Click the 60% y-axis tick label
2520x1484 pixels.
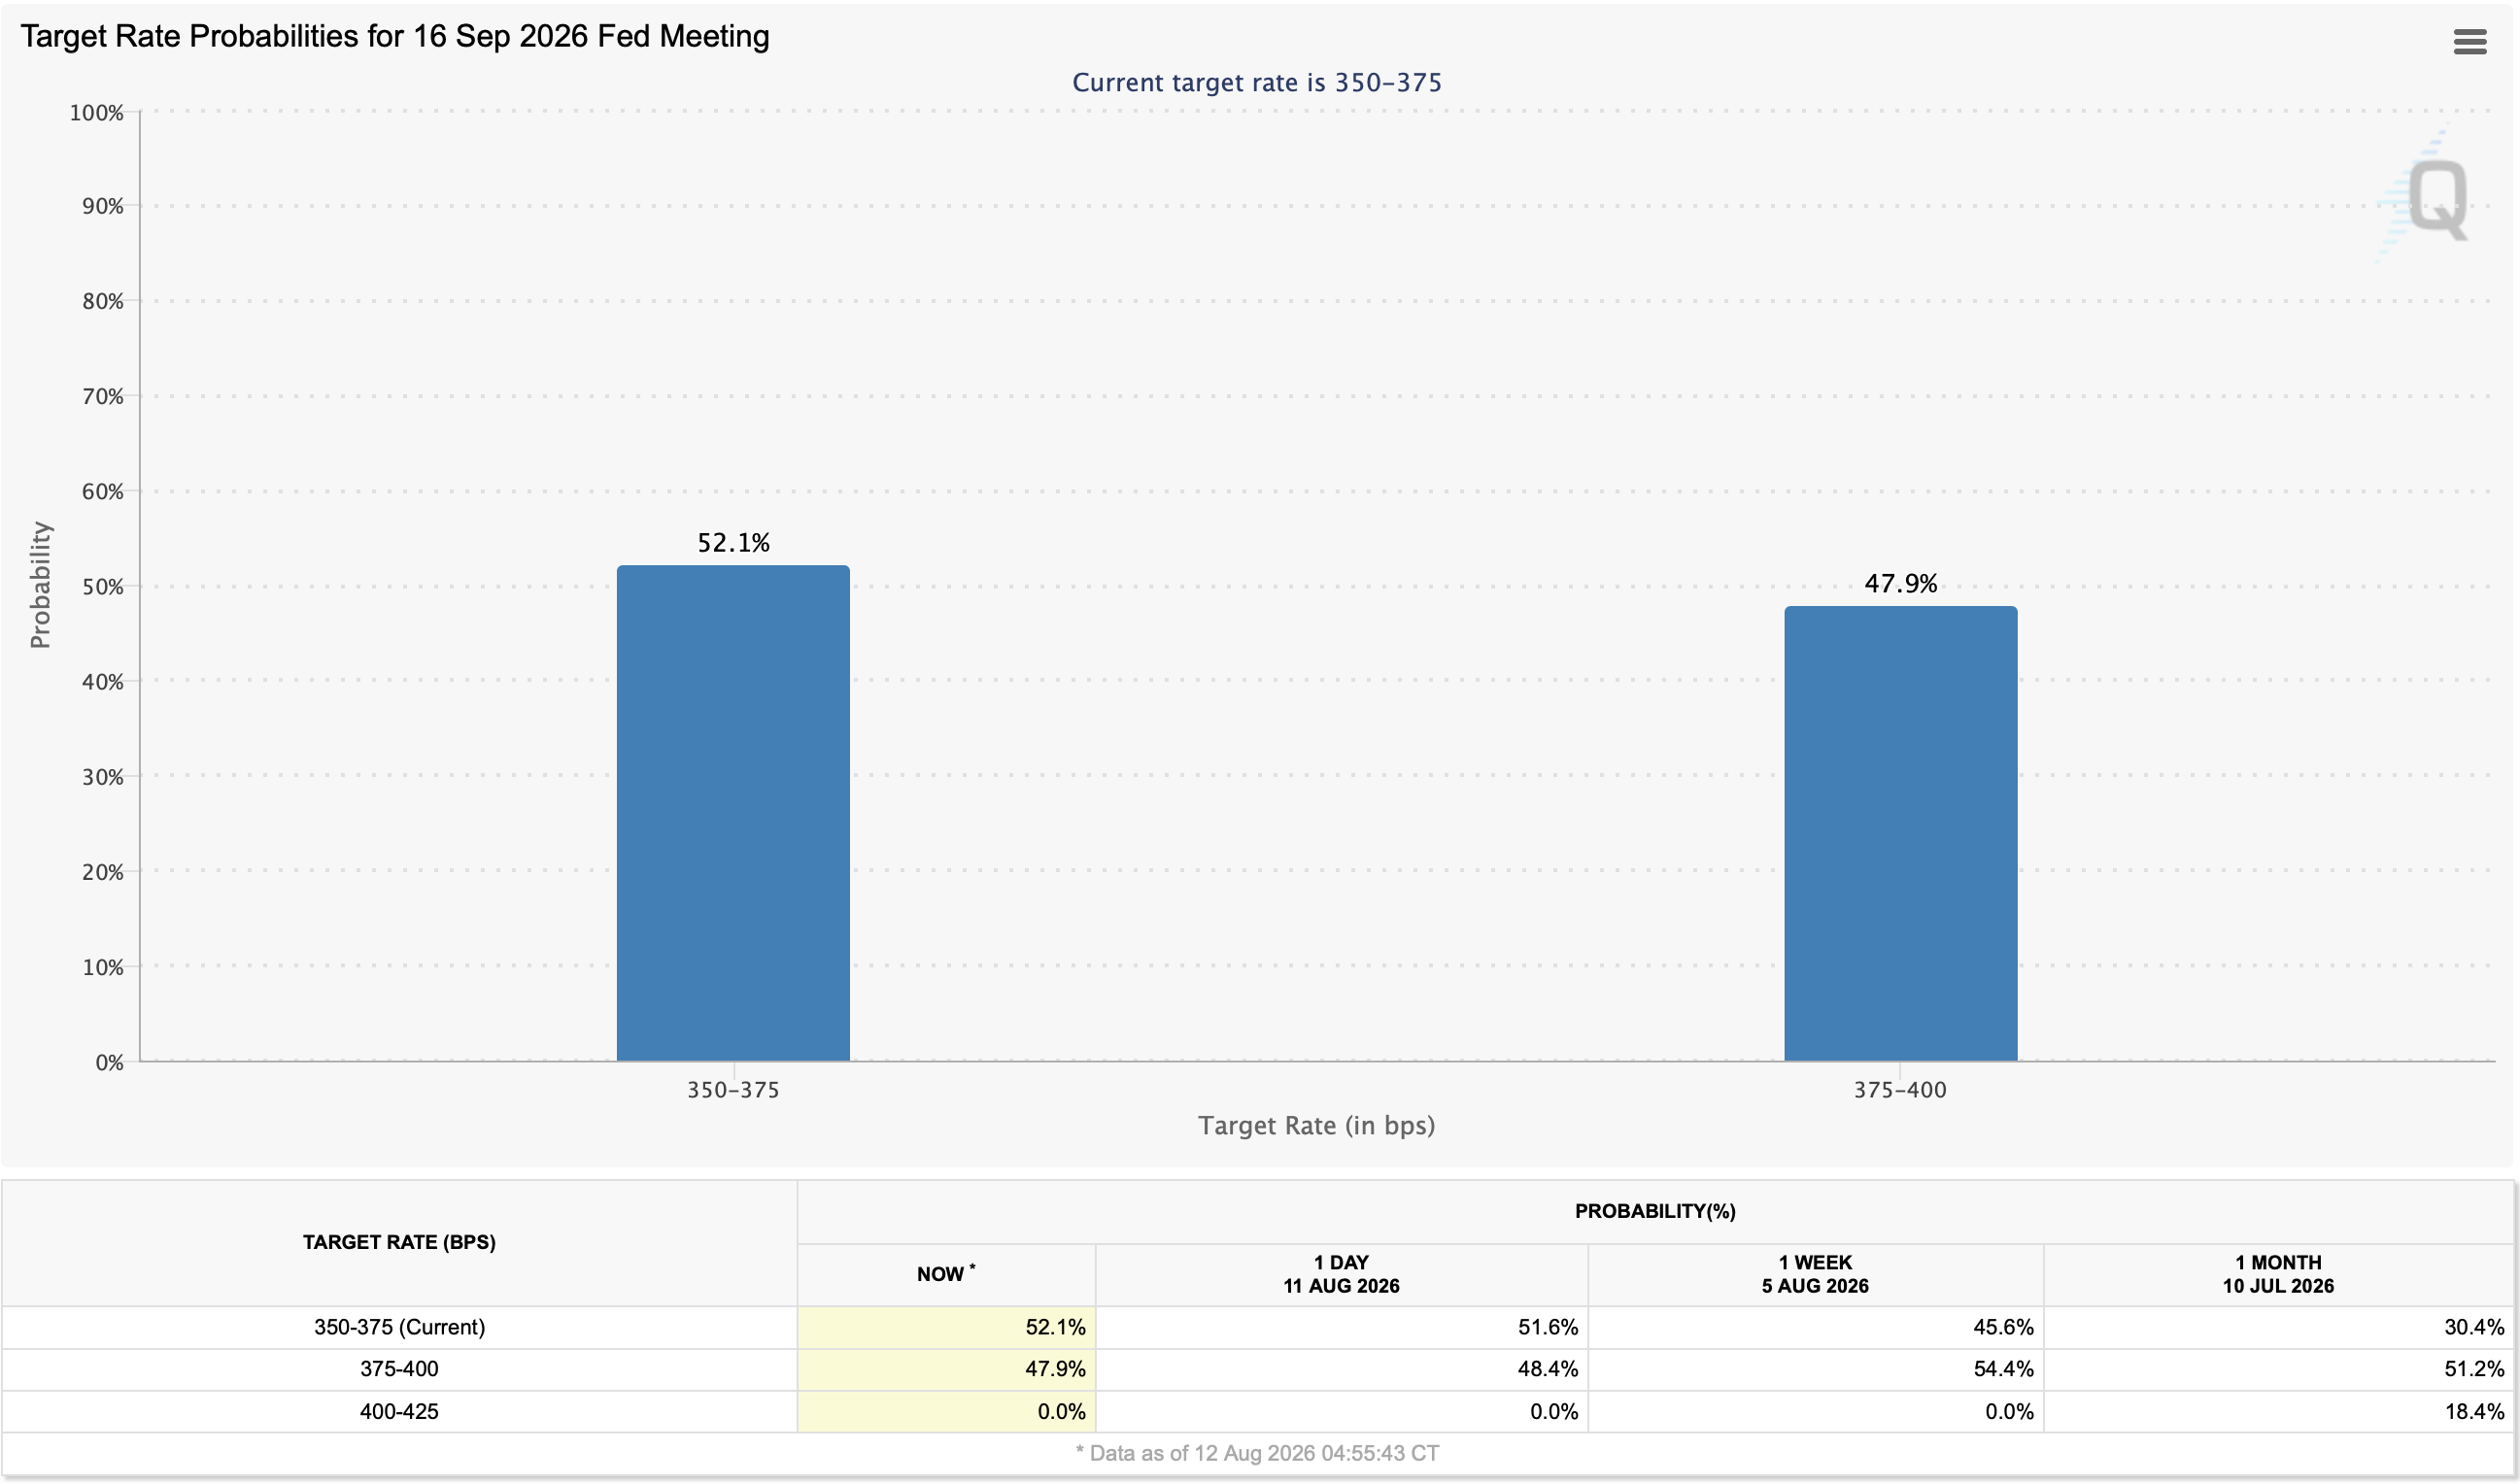click(103, 492)
